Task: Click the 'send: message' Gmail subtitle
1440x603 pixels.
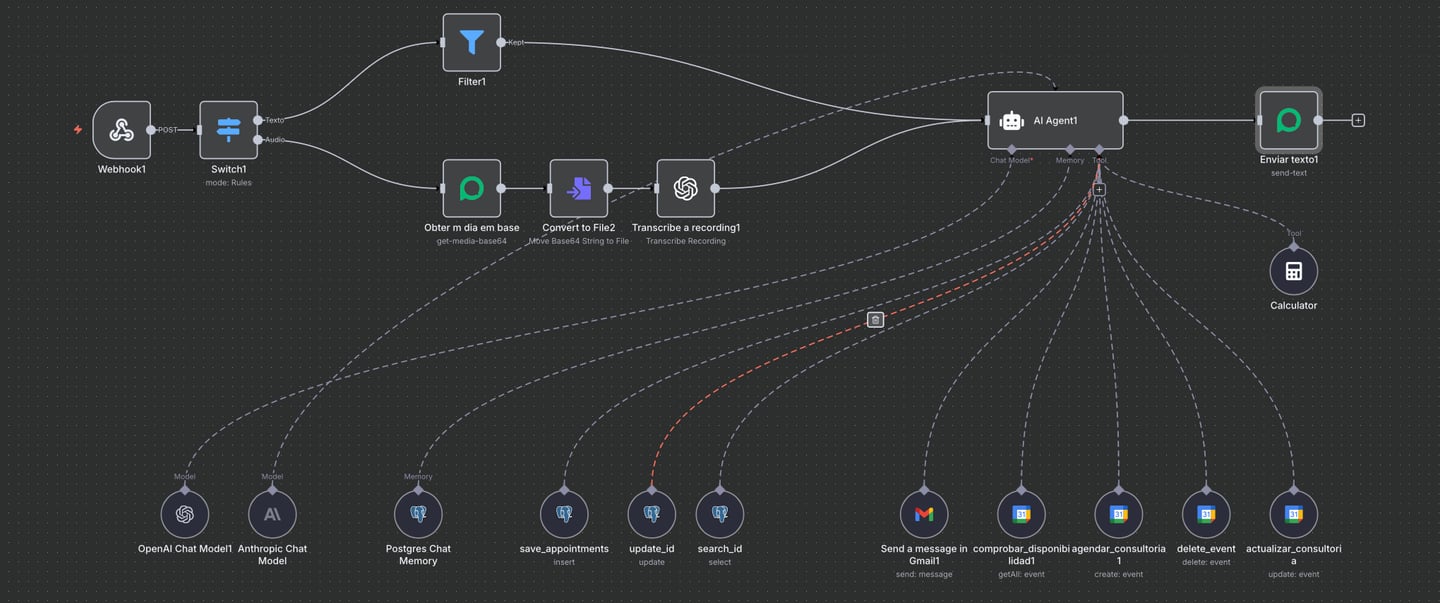Action: tap(924, 575)
